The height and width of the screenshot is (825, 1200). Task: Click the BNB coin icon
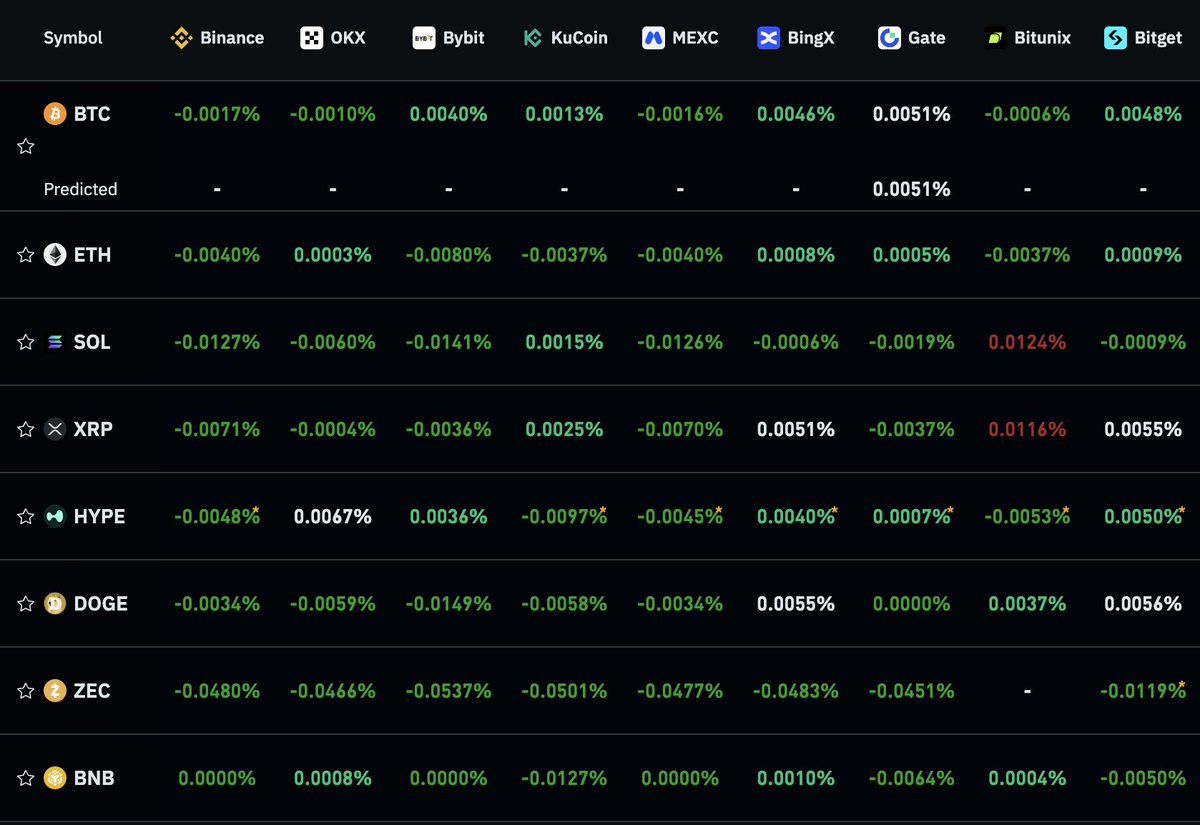pyautogui.click(x=54, y=778)
